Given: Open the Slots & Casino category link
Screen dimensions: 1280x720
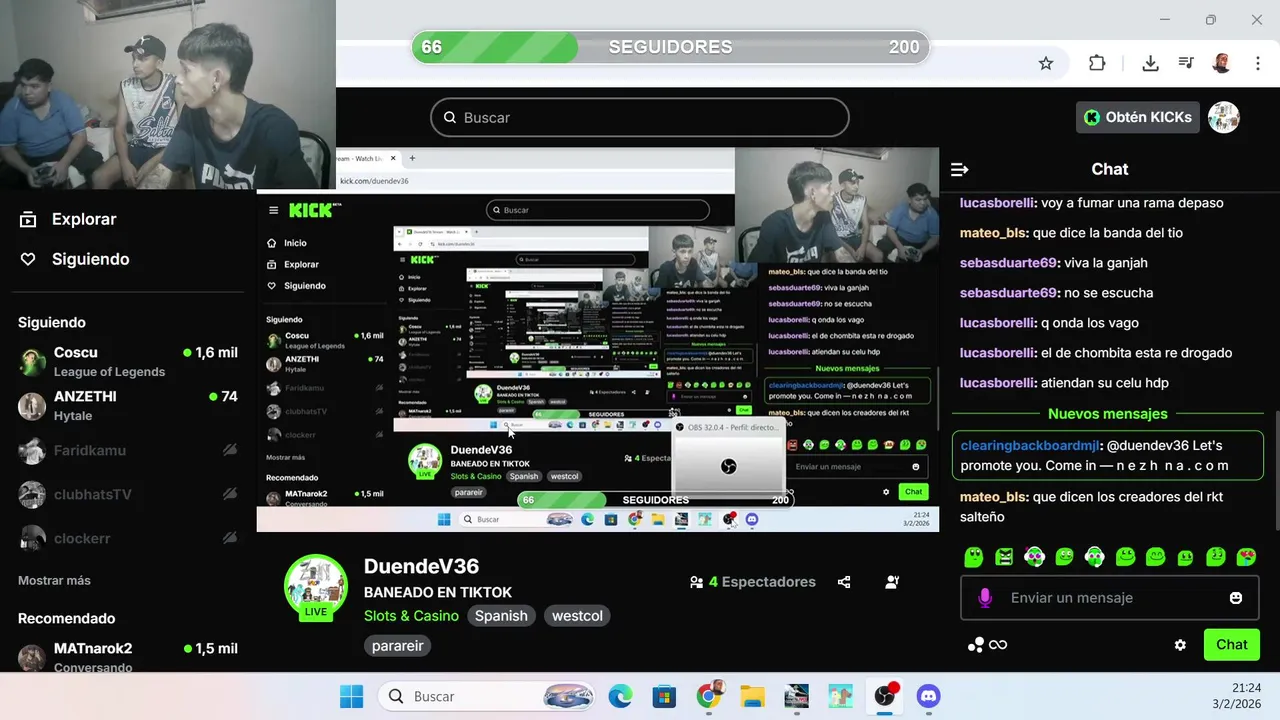Looking at the screenshot, I should tap(411, 616).
